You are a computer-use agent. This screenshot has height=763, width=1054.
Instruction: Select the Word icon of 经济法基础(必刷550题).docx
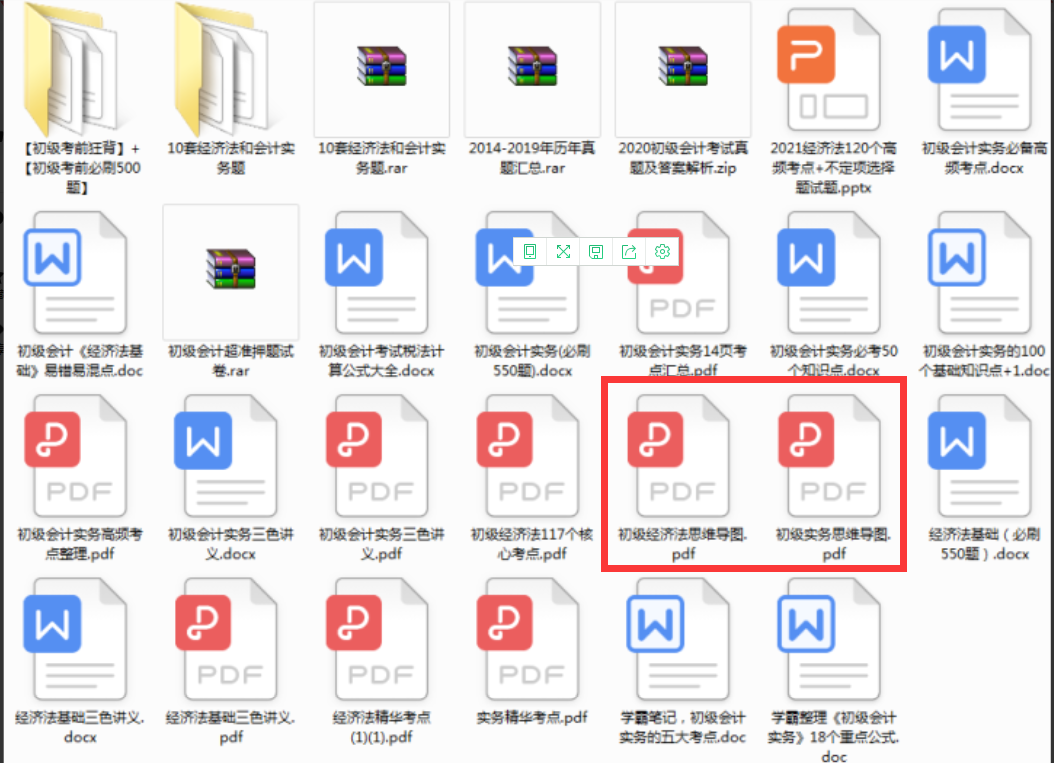click(979, 456)
